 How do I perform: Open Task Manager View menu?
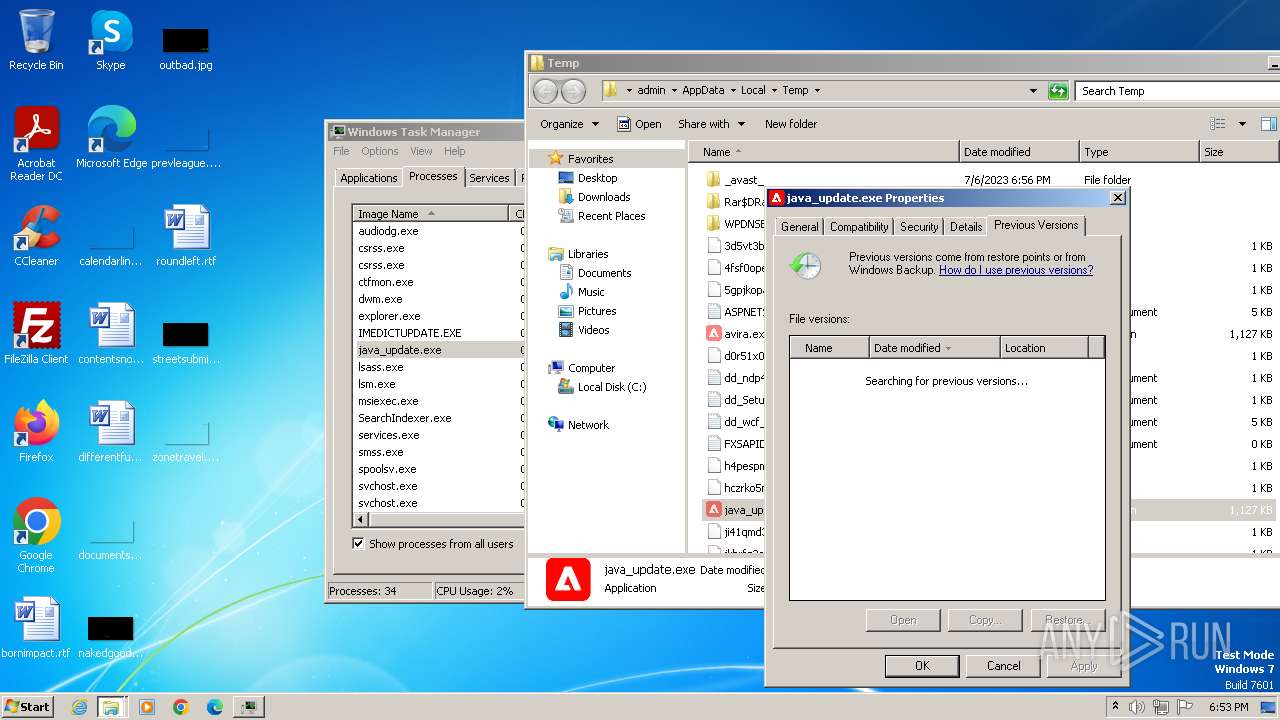(x=421, y=151)
